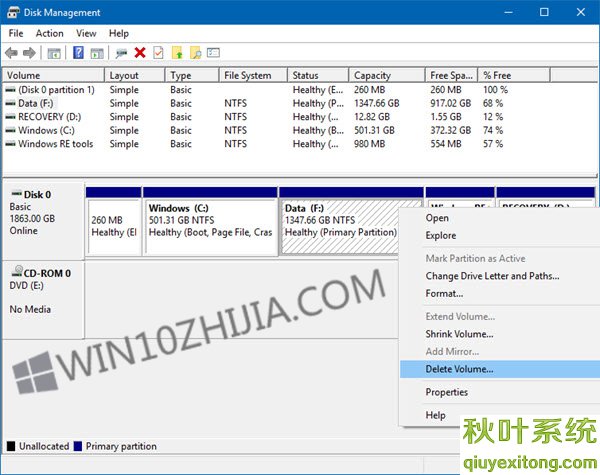Click the connect/refresh drive toolbar icon
The image size is (600, 475).
coord(121,53)
